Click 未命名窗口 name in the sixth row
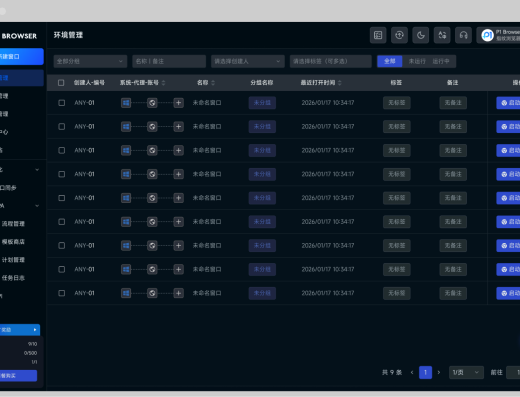This screenshot has height=397, width=520. pos(207,222)
